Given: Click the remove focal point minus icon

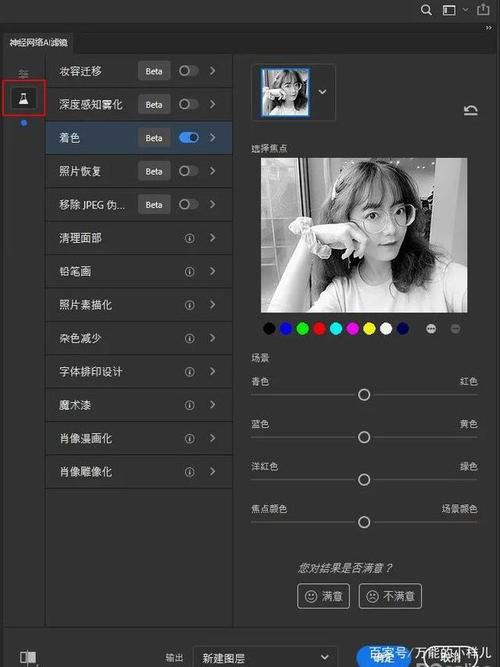Looking at the screenshot, I should [x=455, y=329].
